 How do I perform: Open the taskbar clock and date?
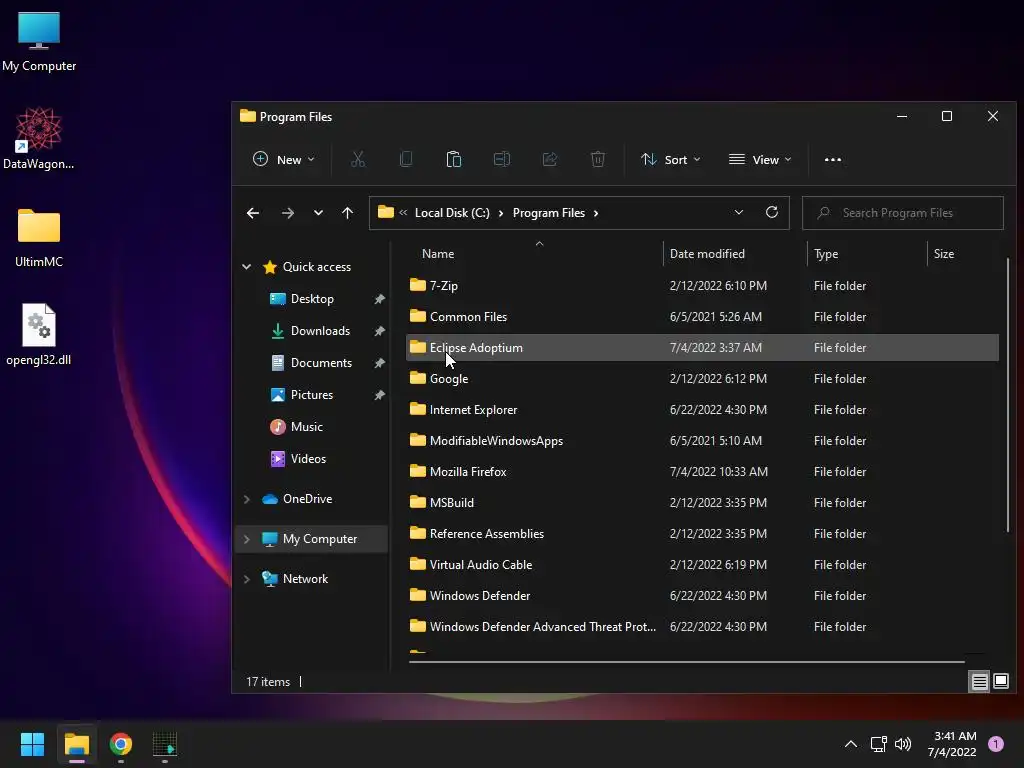(x=952, y=744)
